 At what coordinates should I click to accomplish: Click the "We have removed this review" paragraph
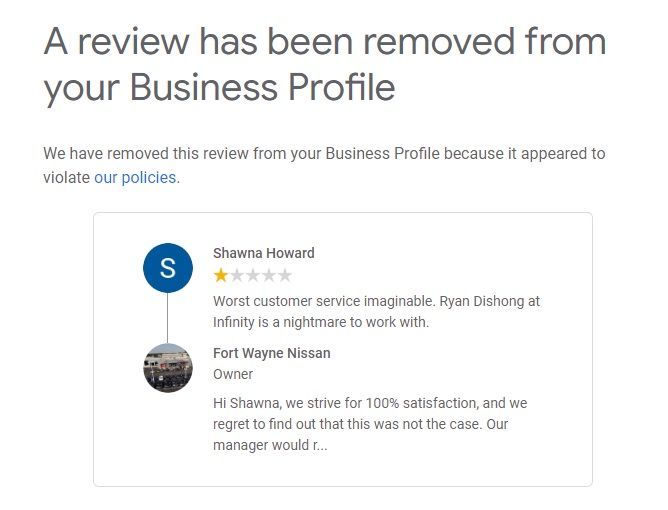point(324,154)
